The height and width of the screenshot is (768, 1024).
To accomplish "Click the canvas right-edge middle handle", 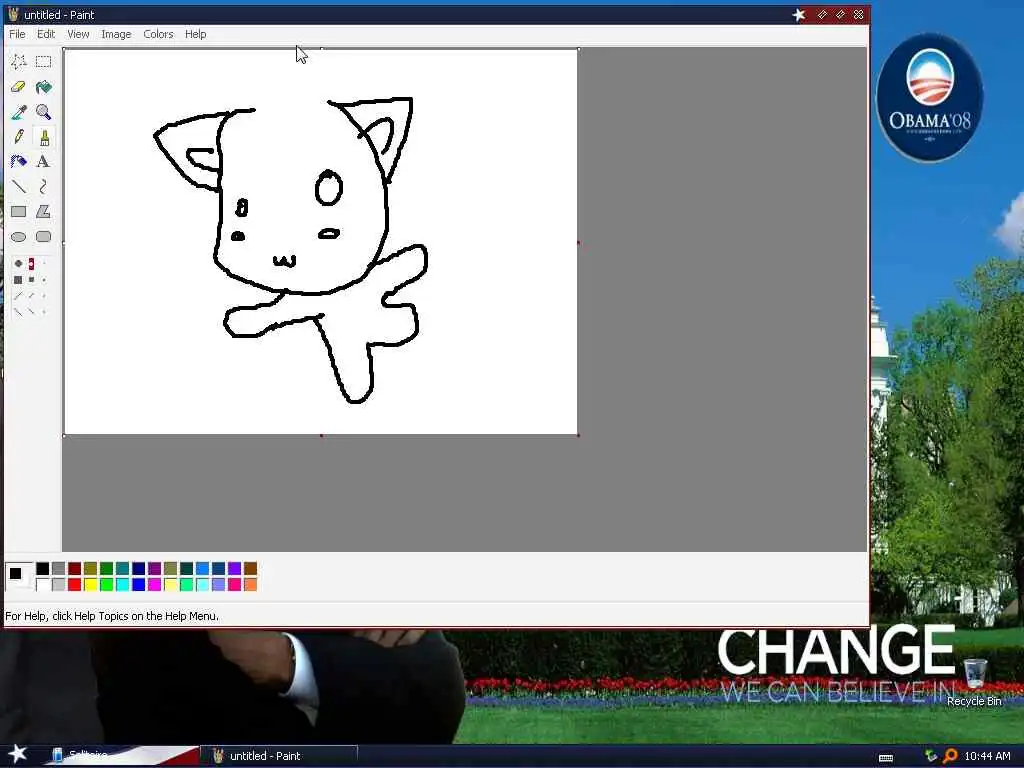I will 579,242.
